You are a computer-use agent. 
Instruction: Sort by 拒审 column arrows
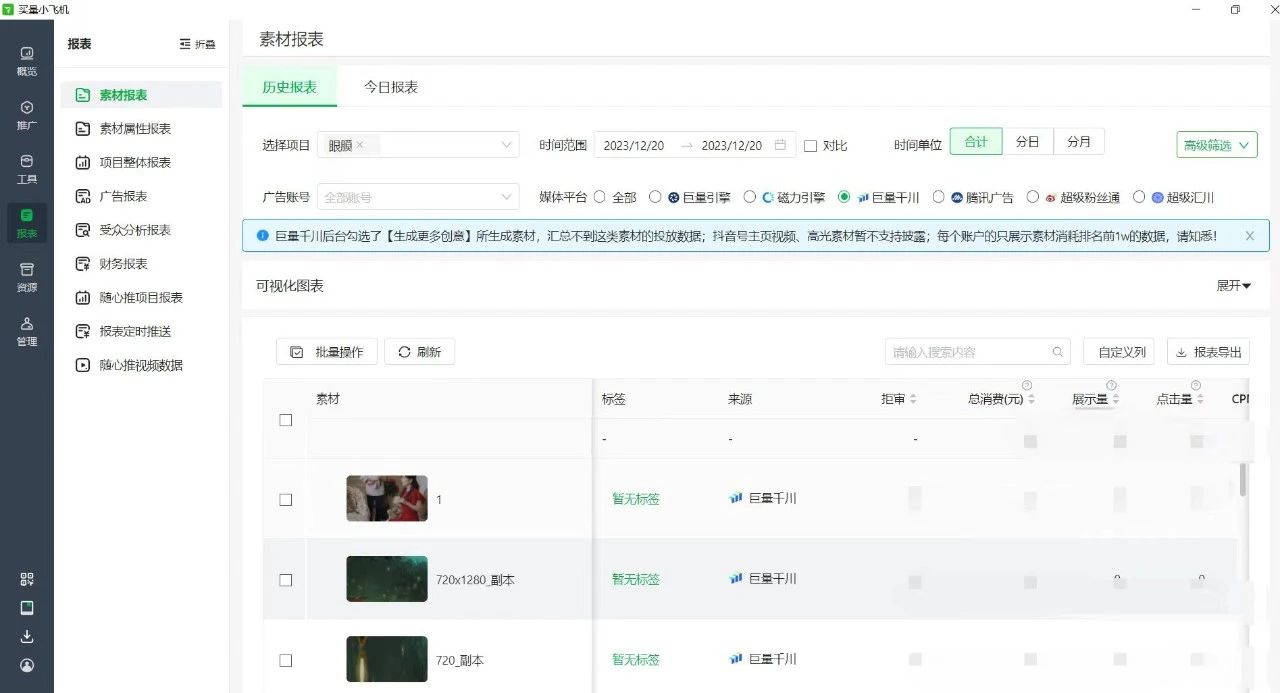(912, 399)
